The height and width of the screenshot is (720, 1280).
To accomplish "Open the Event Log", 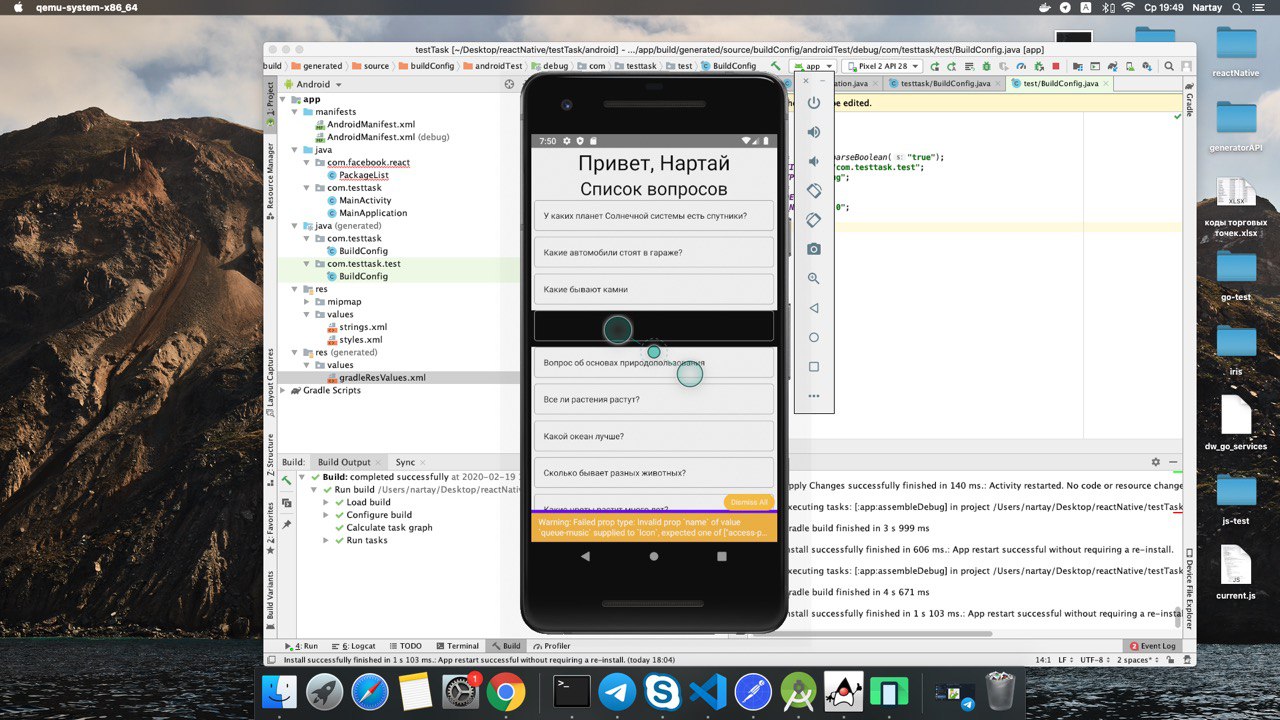I will [x=1153, y=646].
